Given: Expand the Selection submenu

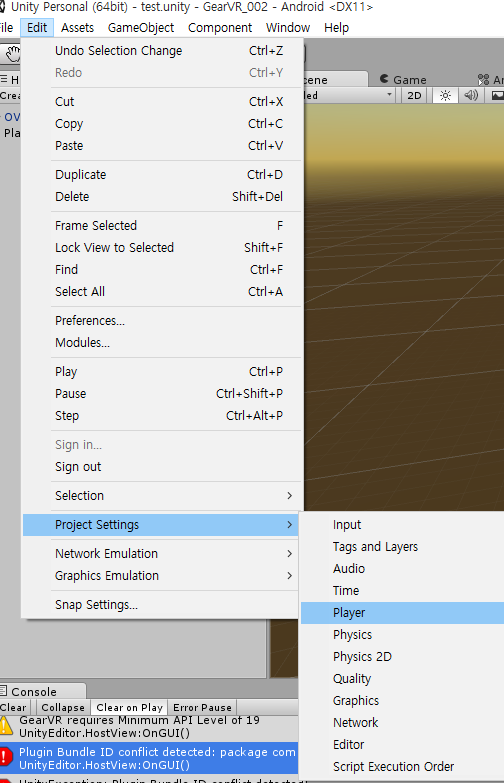Looking at the screenshot, I should click(x=162, y=495).
